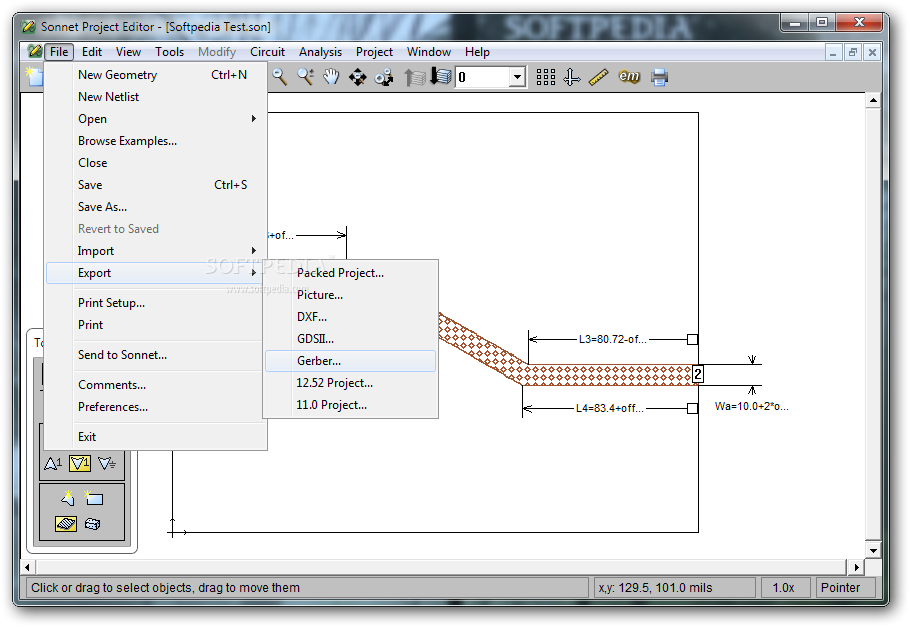Select the add port A1 triangle tool
The width and height of the screenshot is (910, 627).
(x=53, y=463)
